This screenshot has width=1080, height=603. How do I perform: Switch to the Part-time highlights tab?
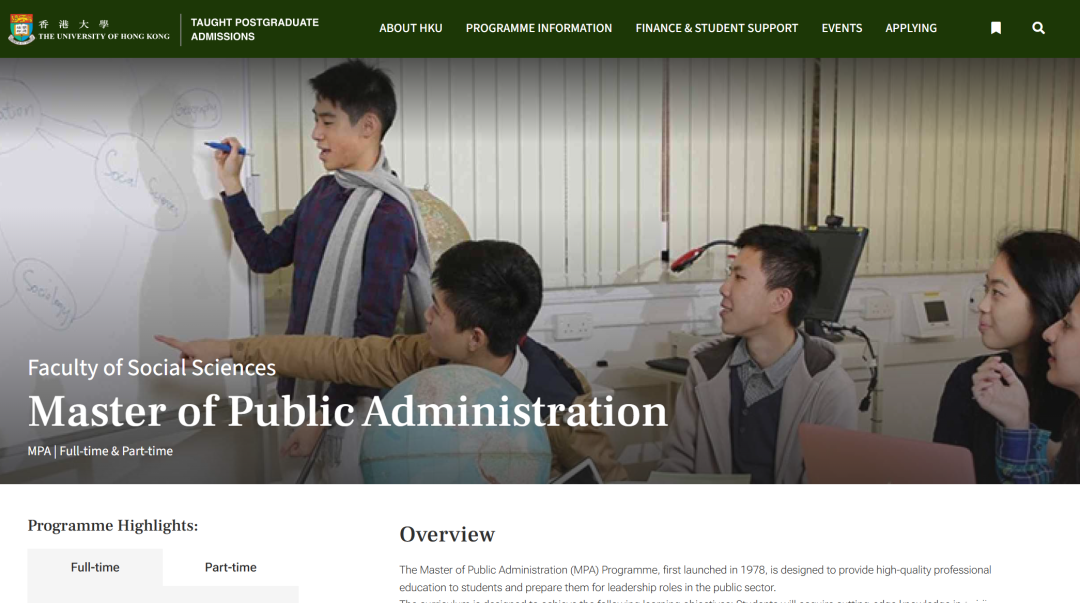(x=230, y=567)
